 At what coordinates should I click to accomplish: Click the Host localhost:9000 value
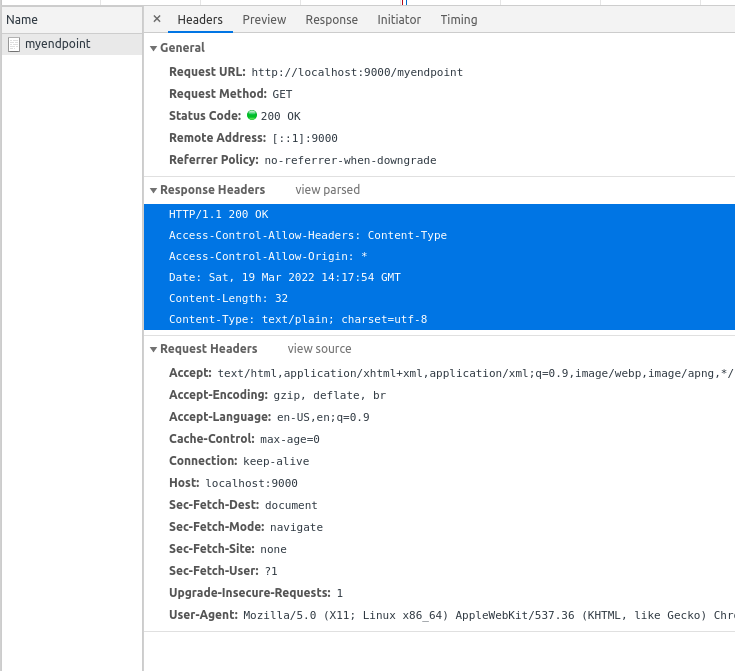point(252,483)
